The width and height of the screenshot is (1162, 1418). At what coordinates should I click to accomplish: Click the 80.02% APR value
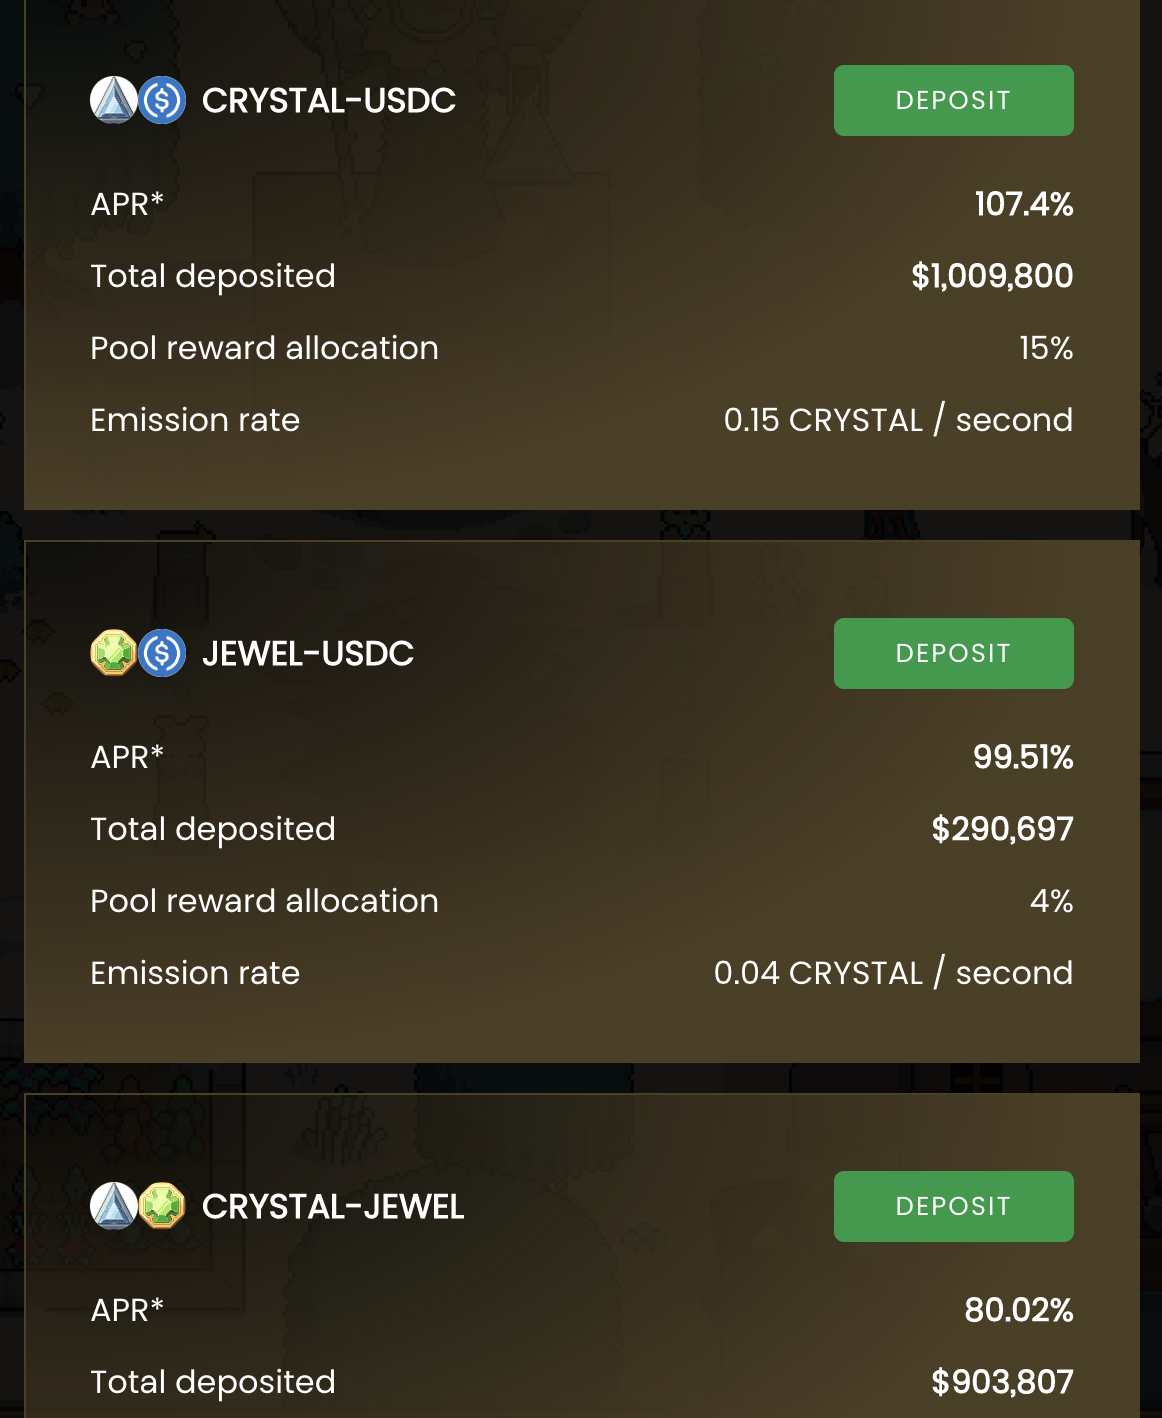[x=1019, y=1310]
